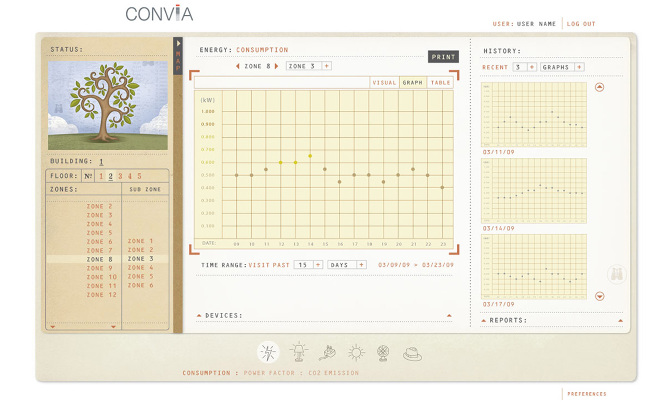Image resolution: width=670 pixels, height=414 pixels.
Task: Click the binoculars icon beside History panel
Action: (617, 274)
